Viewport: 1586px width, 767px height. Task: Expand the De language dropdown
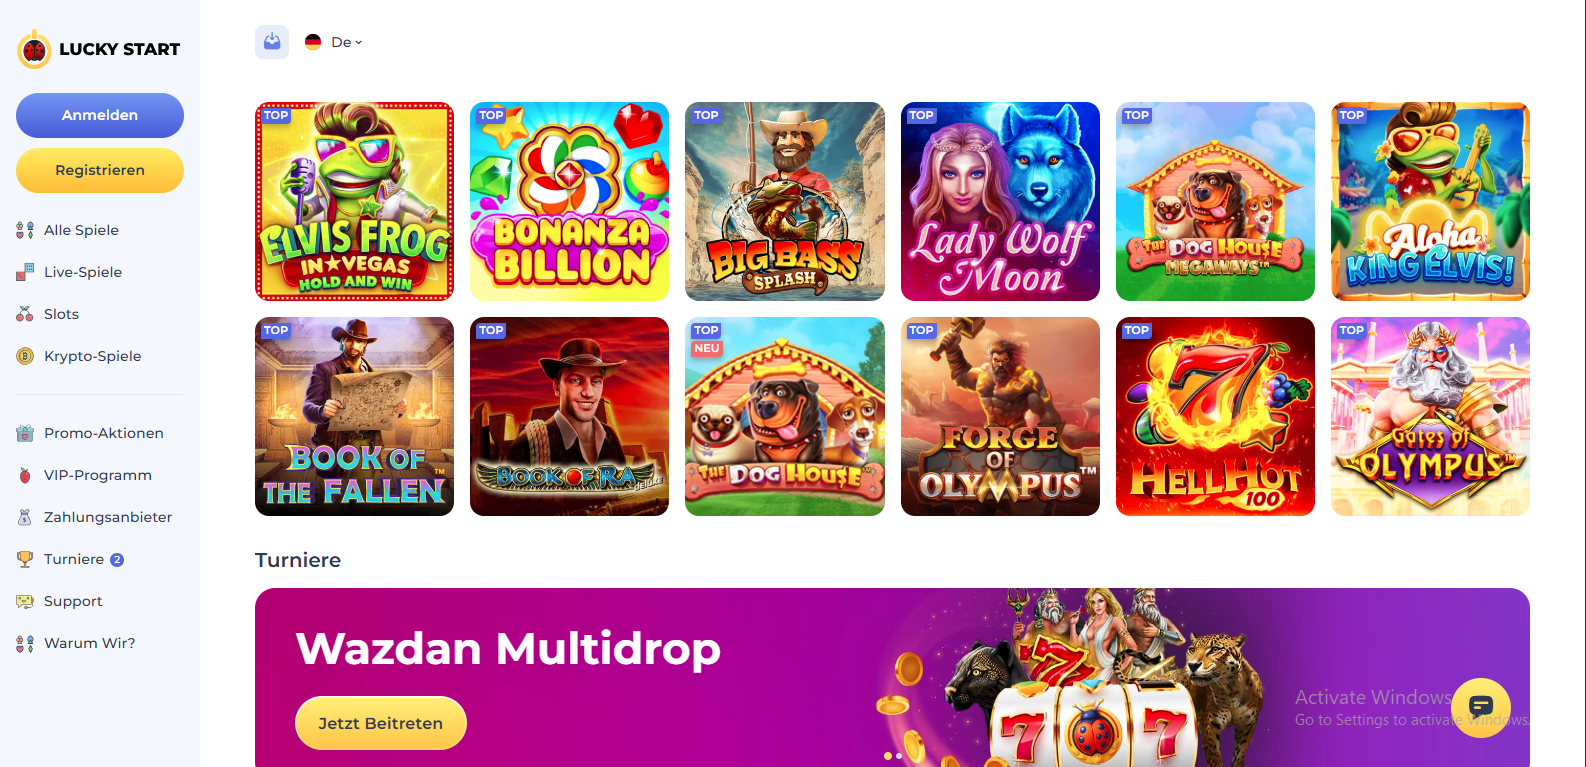[334, 42]
